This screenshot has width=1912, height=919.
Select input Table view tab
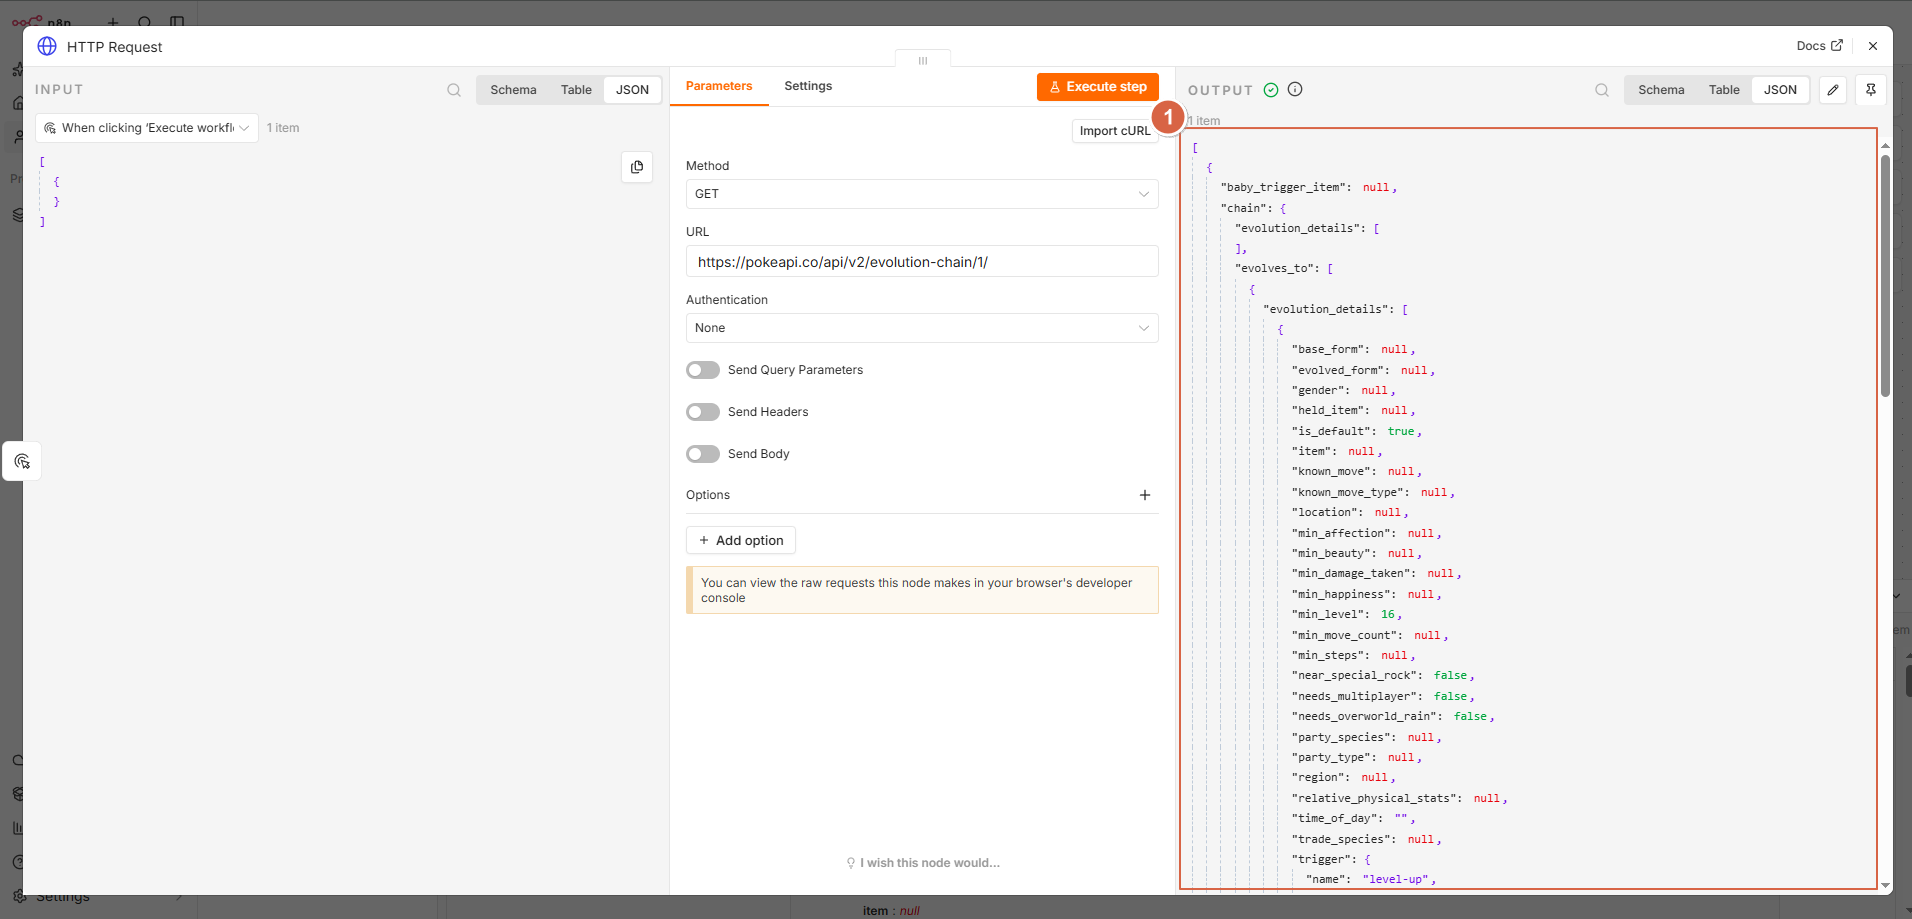[576, 90]
